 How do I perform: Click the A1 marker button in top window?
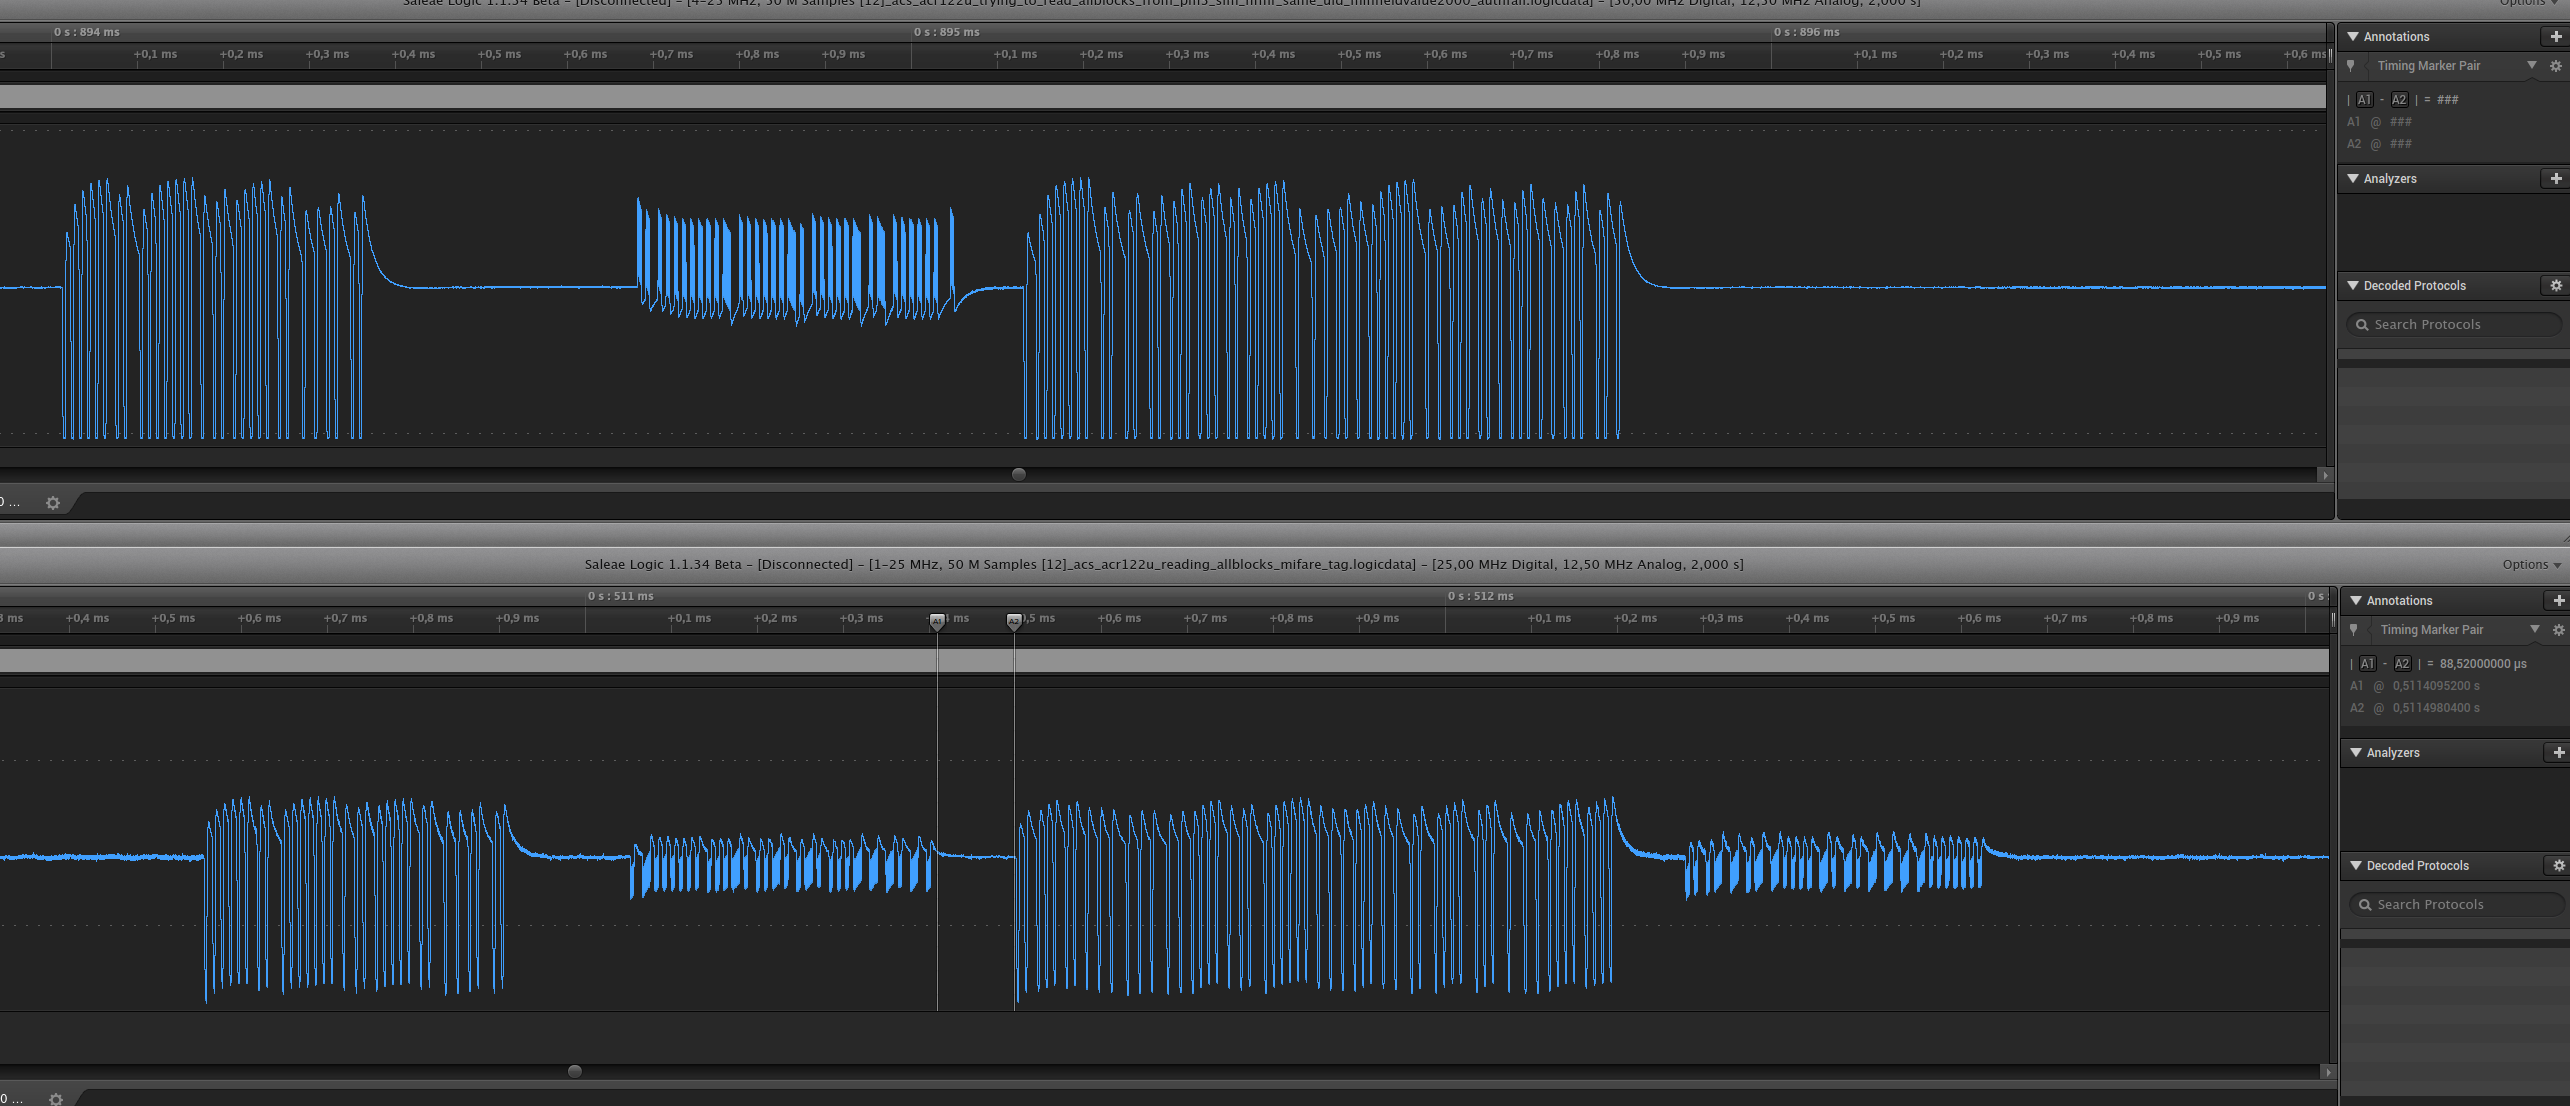pyautogui.click(x=2364, y=100)
